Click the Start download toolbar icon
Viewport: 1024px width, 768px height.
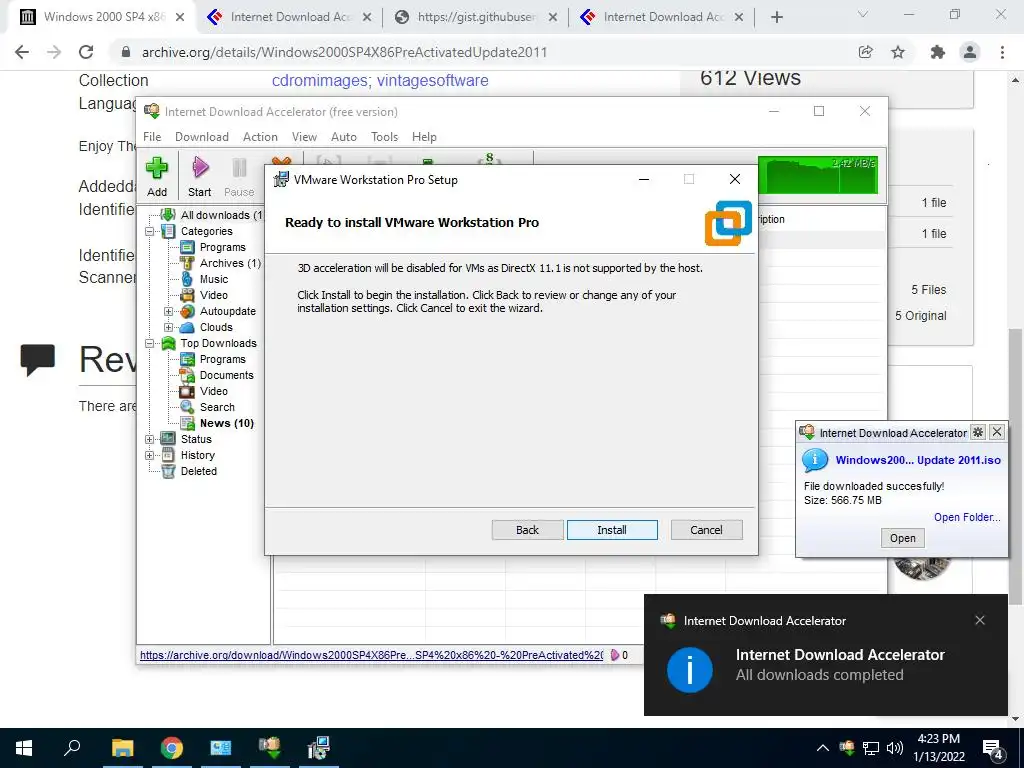[200, 168]
